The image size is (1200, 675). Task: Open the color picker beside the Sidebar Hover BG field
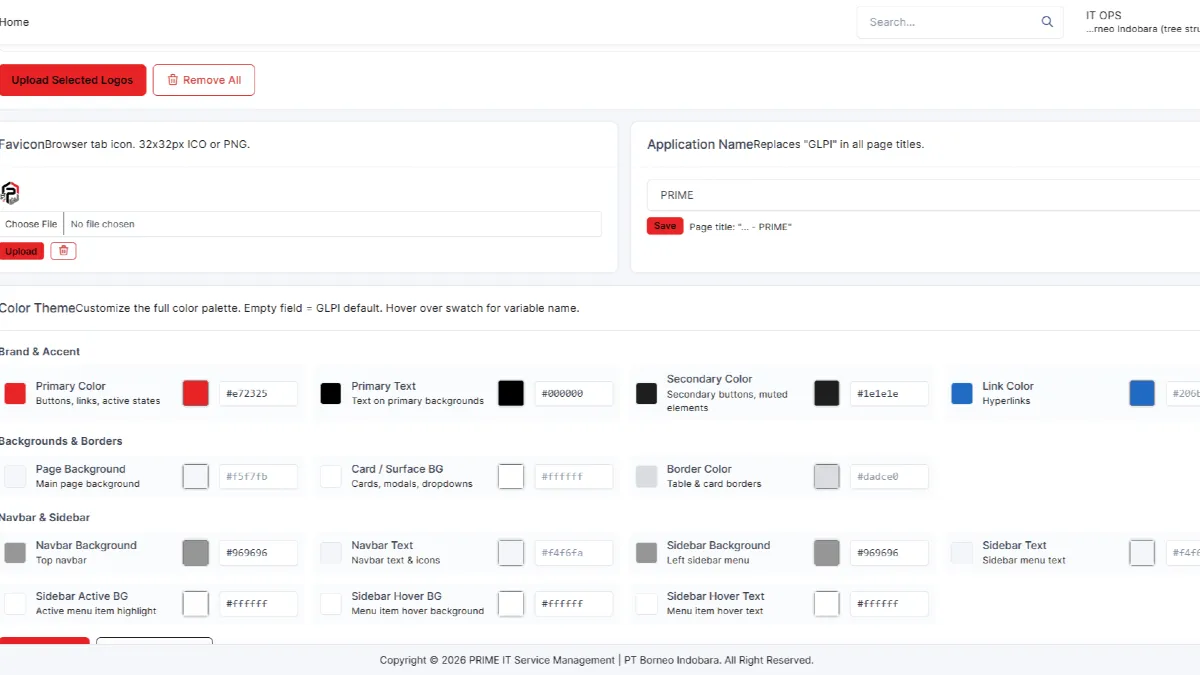pyautogui.click(x=511, y=603)
